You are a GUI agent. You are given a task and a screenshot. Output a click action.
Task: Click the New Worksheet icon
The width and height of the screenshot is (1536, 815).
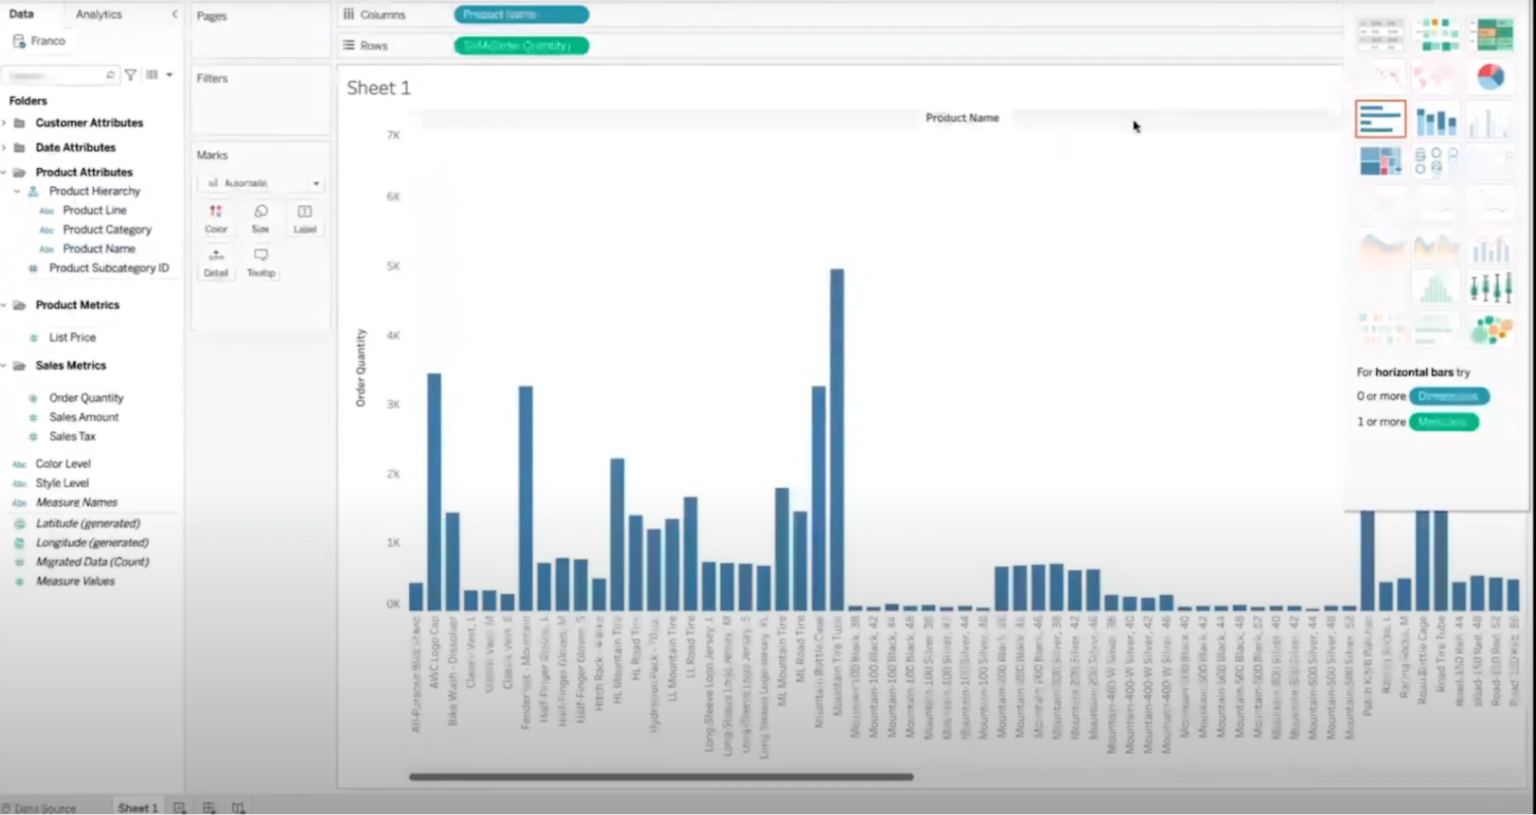click(178, 807)
